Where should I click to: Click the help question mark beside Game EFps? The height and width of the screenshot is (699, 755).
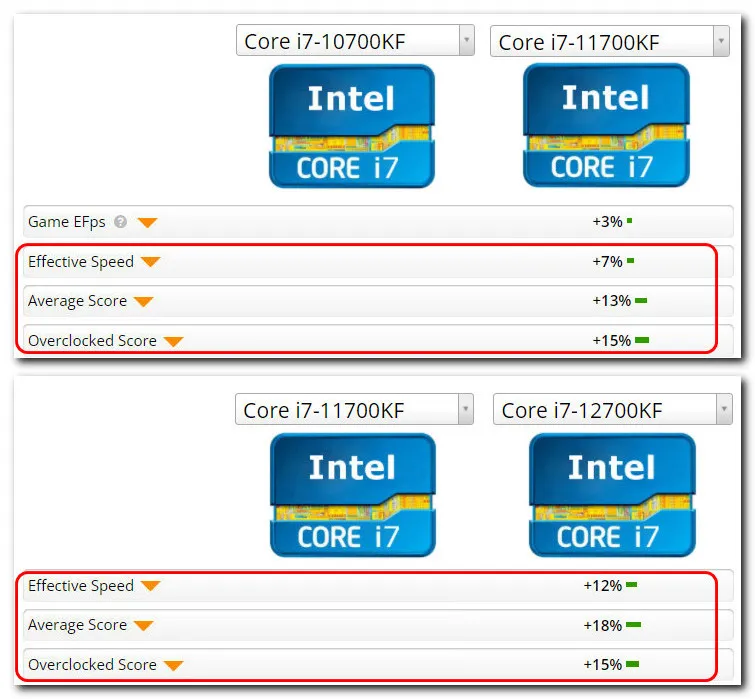tap(121, 222)
